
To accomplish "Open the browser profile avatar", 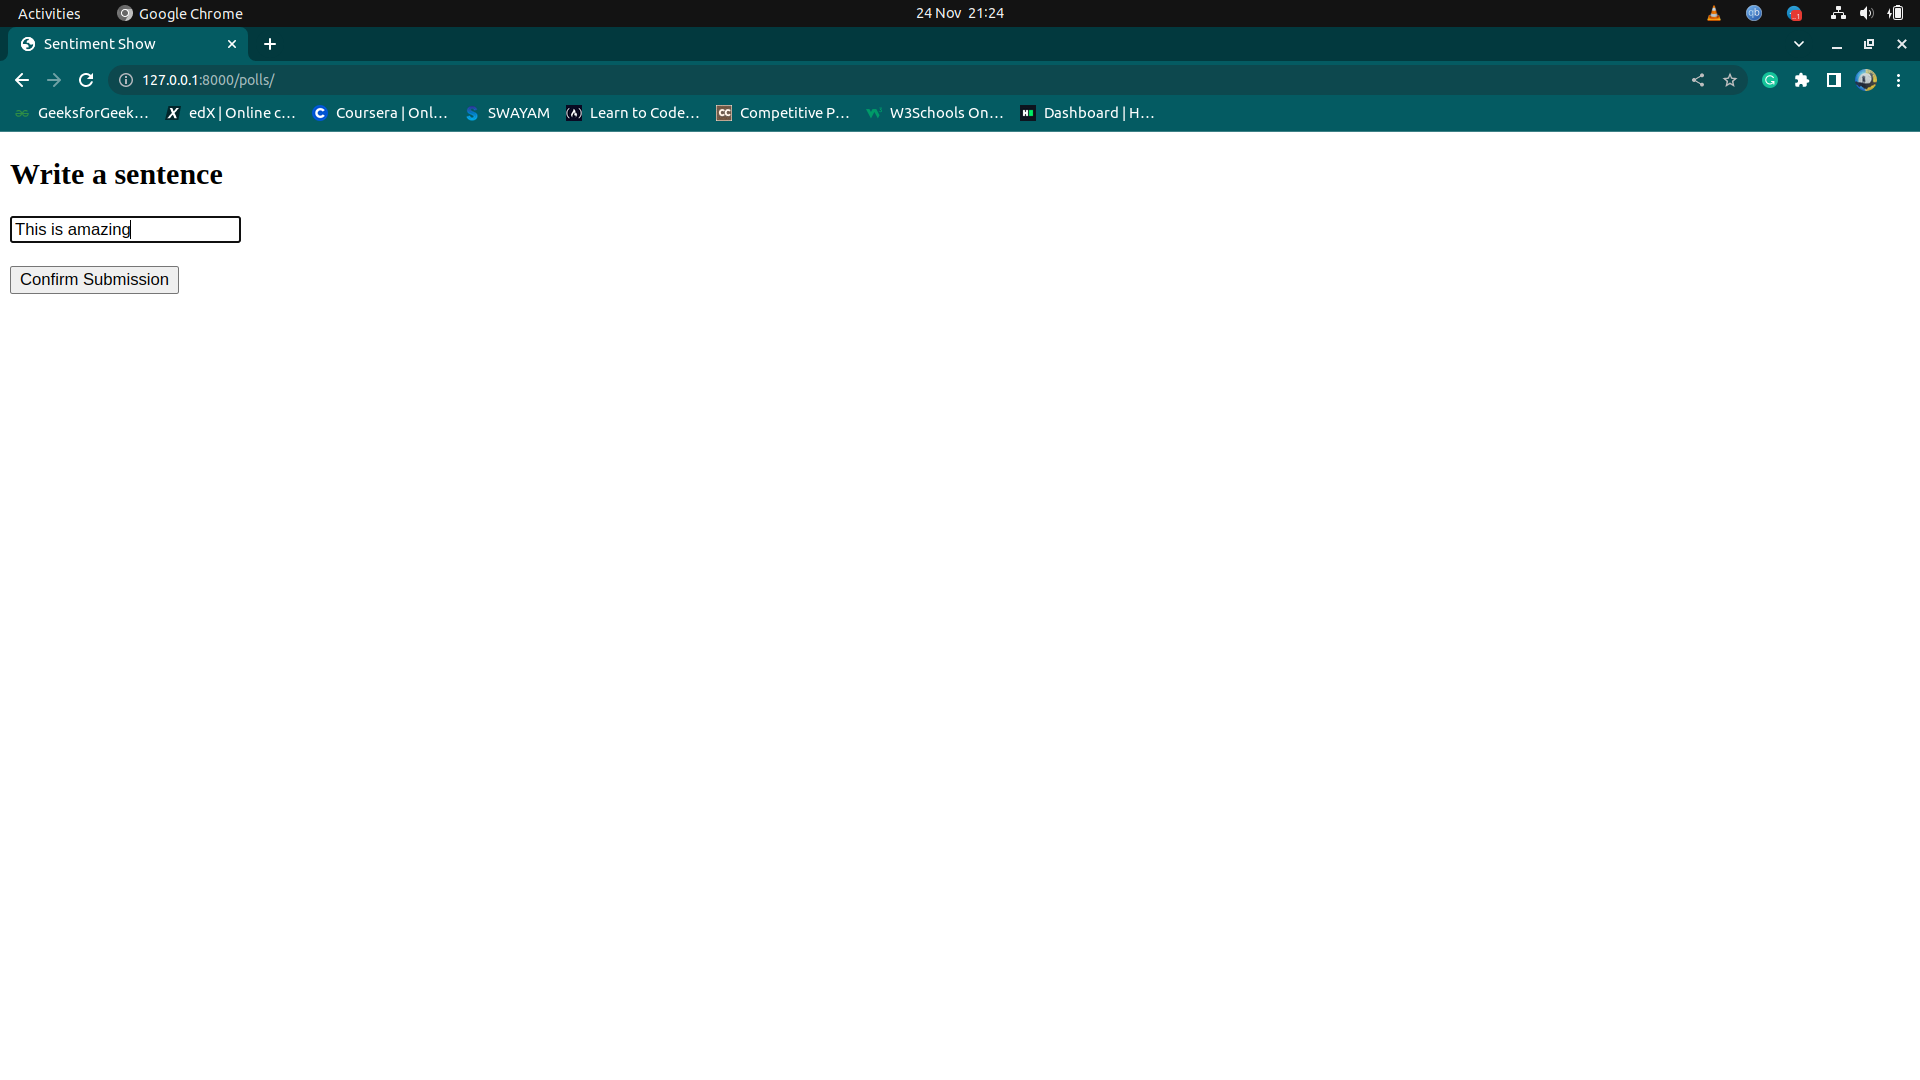I will tap(1867, 80).
